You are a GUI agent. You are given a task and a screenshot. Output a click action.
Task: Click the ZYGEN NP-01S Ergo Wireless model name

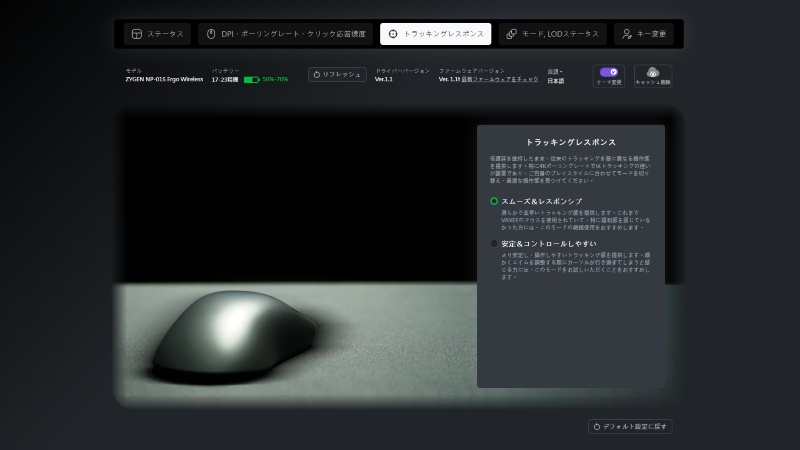point(164,79)
